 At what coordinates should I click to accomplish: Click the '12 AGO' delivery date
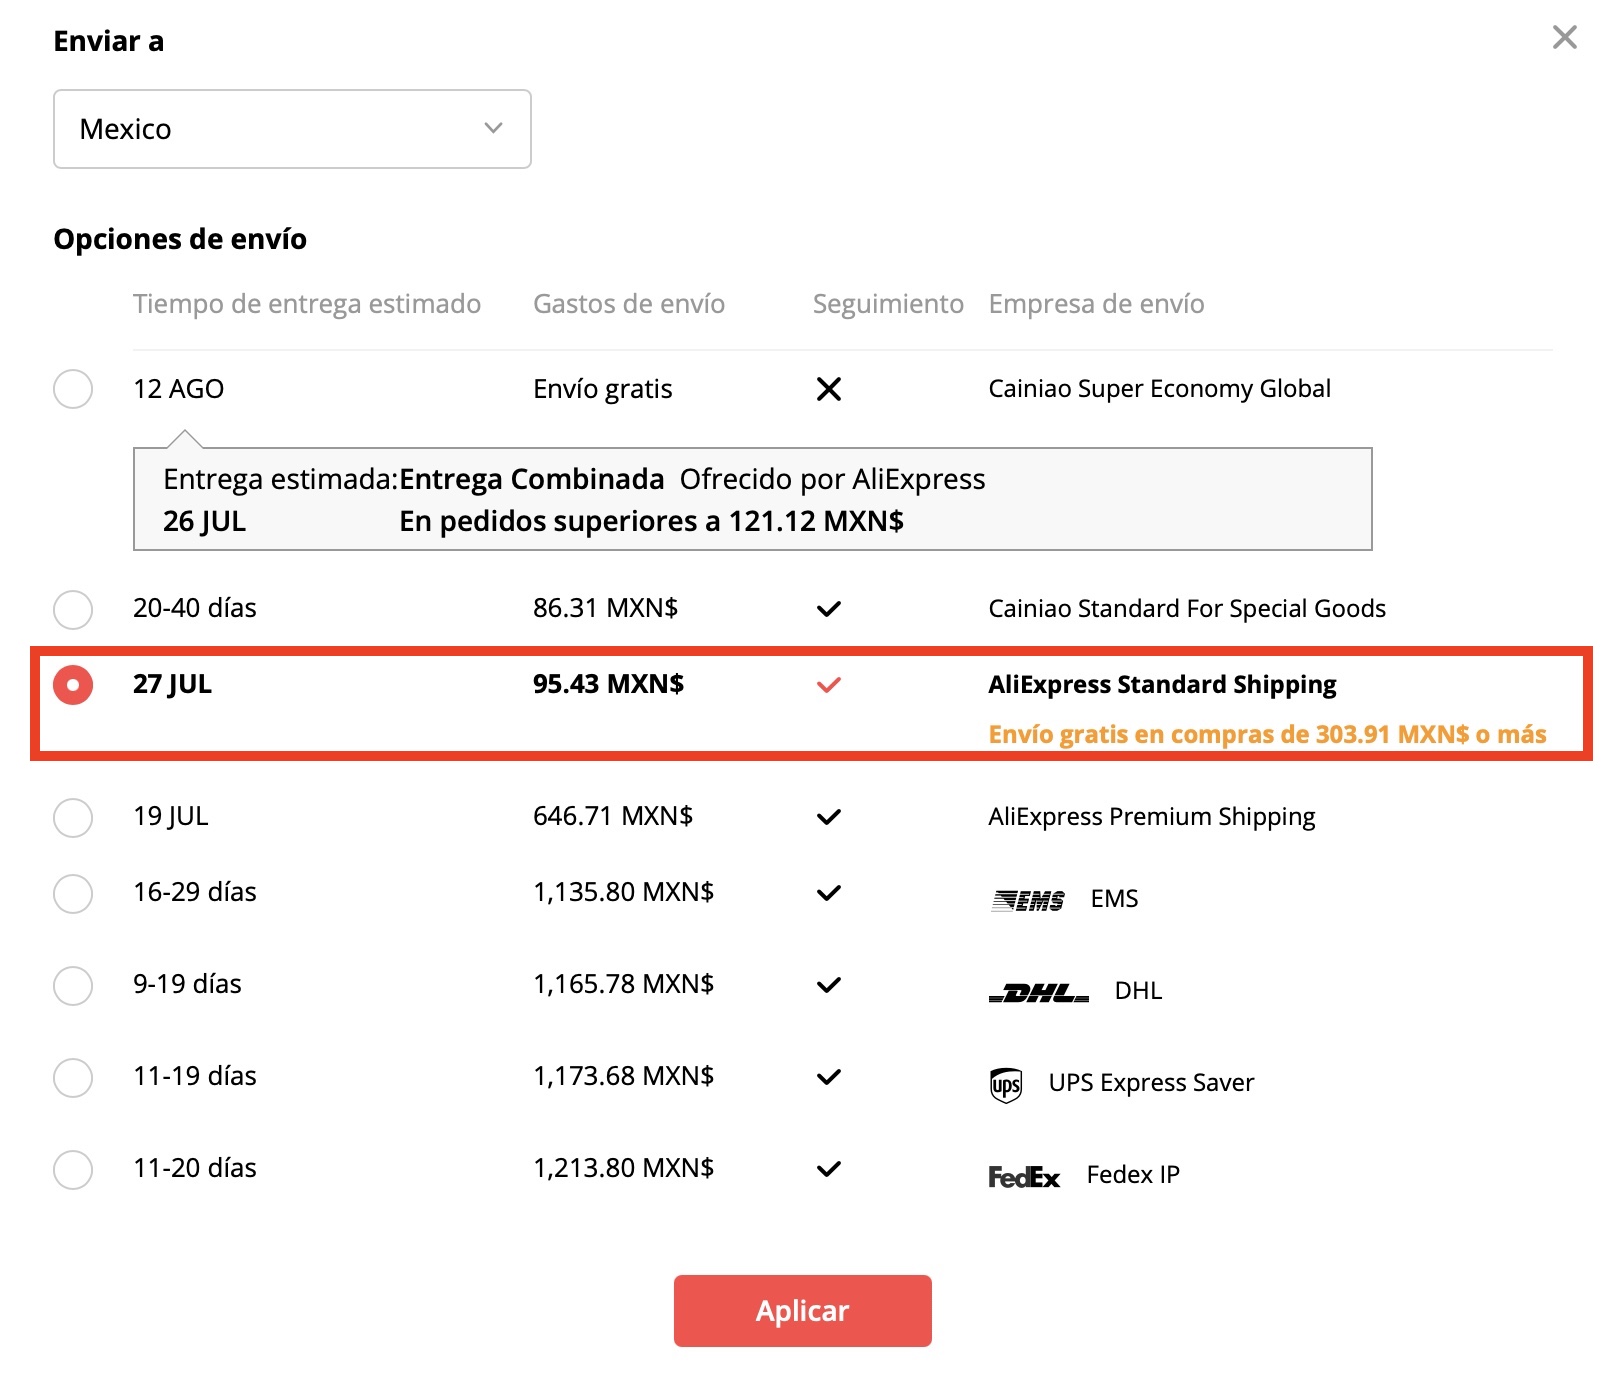coord(179,389)
